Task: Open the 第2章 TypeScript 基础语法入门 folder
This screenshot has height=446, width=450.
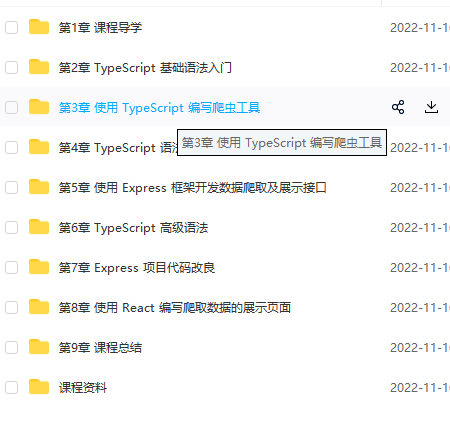Action: coord(145,68)
